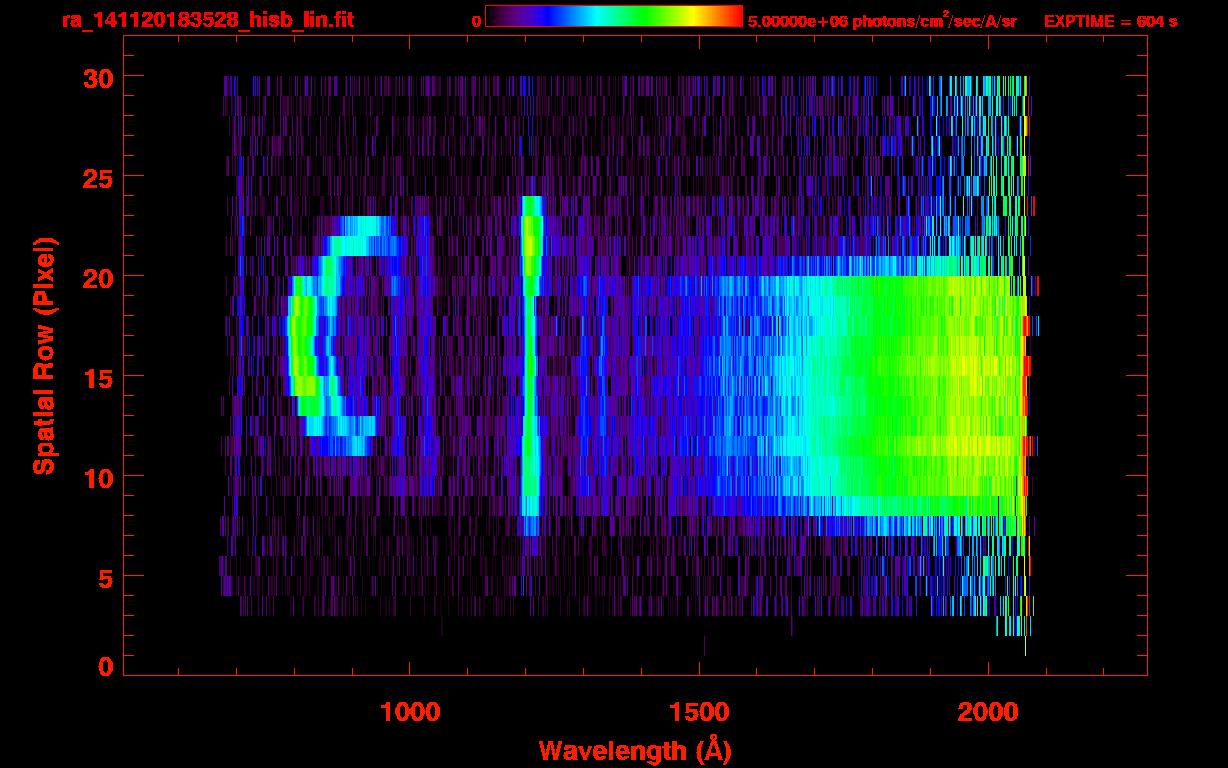Click the y-axis tick label 25
Screen dimensions: 1228x768
tap(97, 177)
